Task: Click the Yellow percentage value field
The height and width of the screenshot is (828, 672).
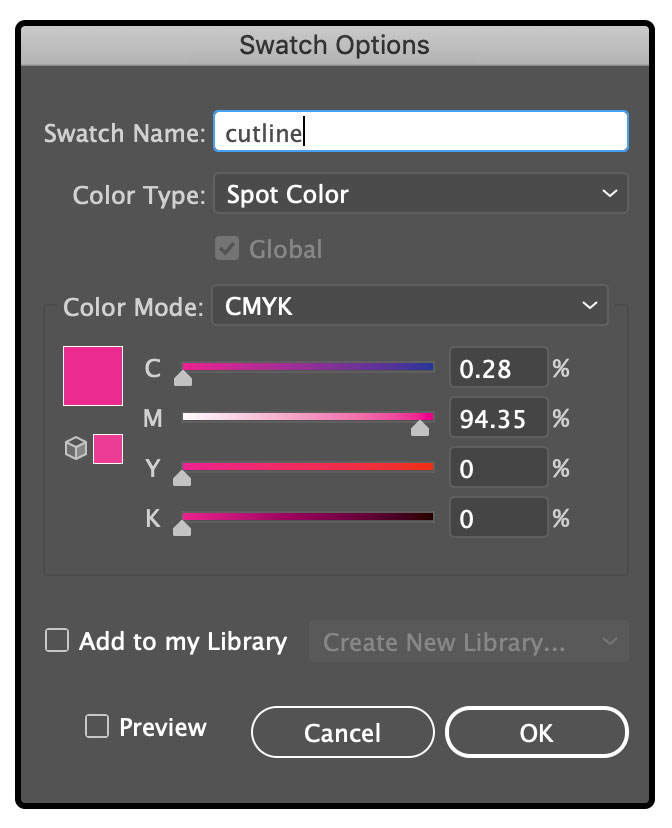Action: tap(498, 469)
